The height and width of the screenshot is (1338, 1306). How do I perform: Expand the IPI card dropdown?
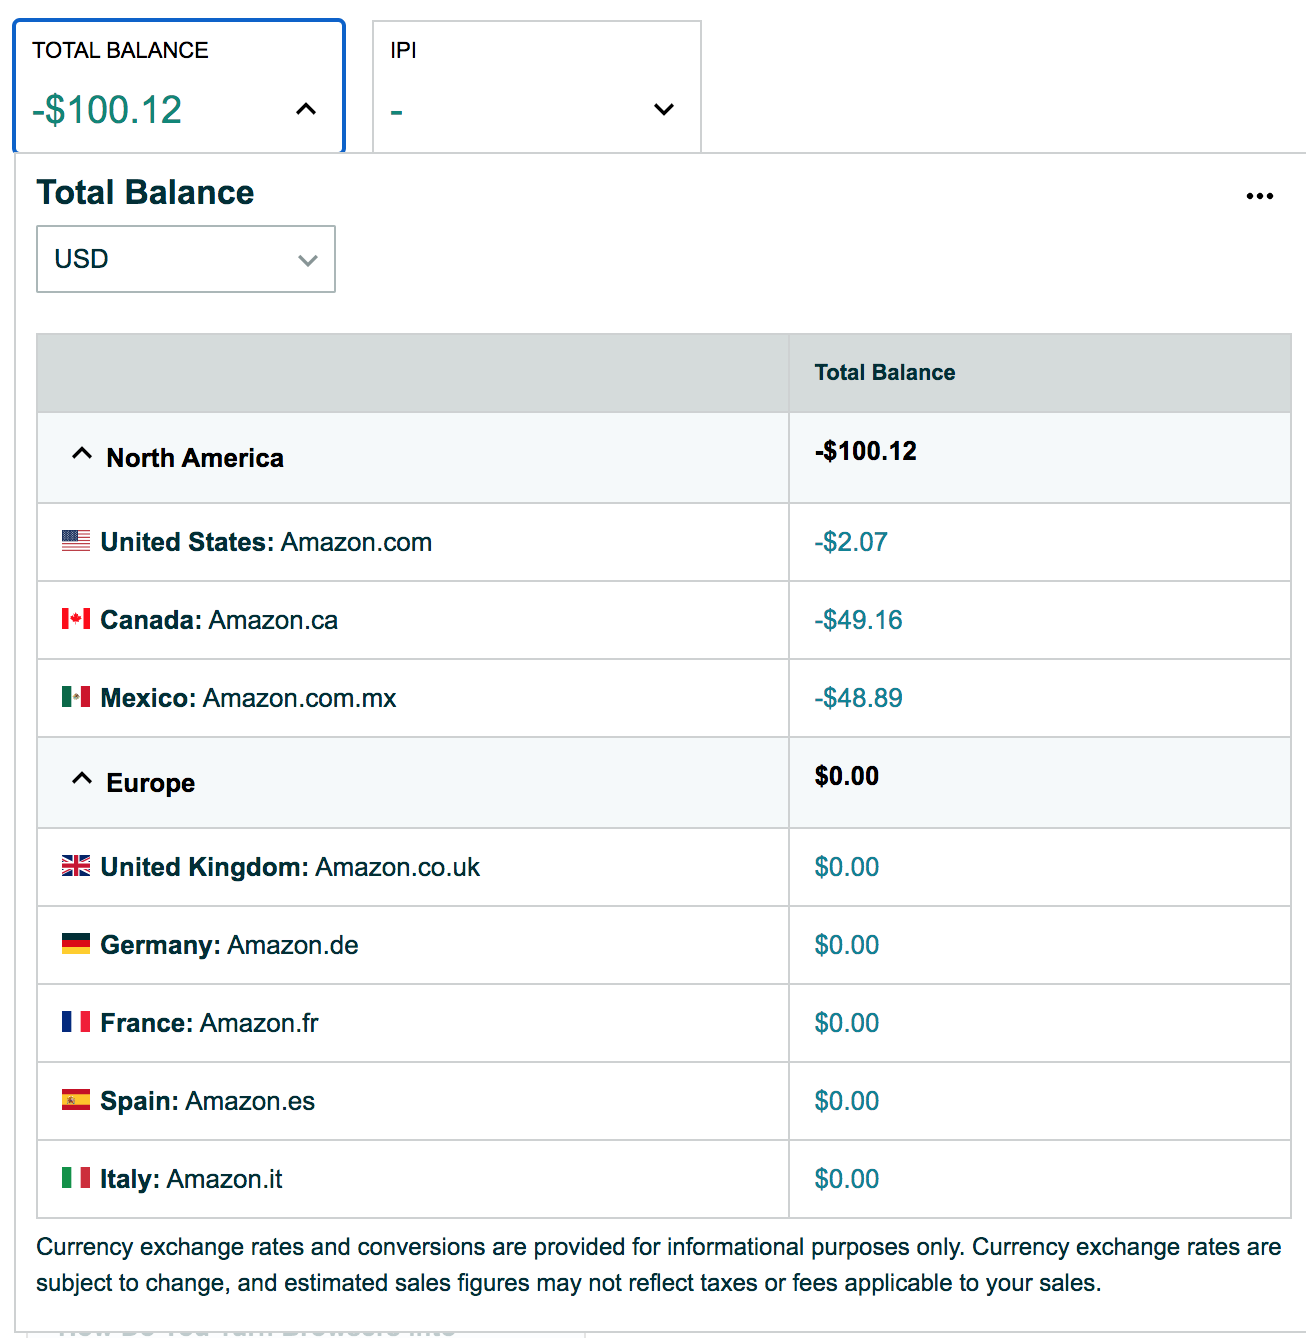pos(663,109)
